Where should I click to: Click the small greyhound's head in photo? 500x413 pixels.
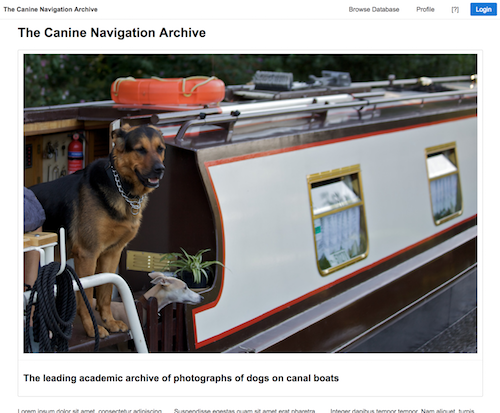click(175, 288)
